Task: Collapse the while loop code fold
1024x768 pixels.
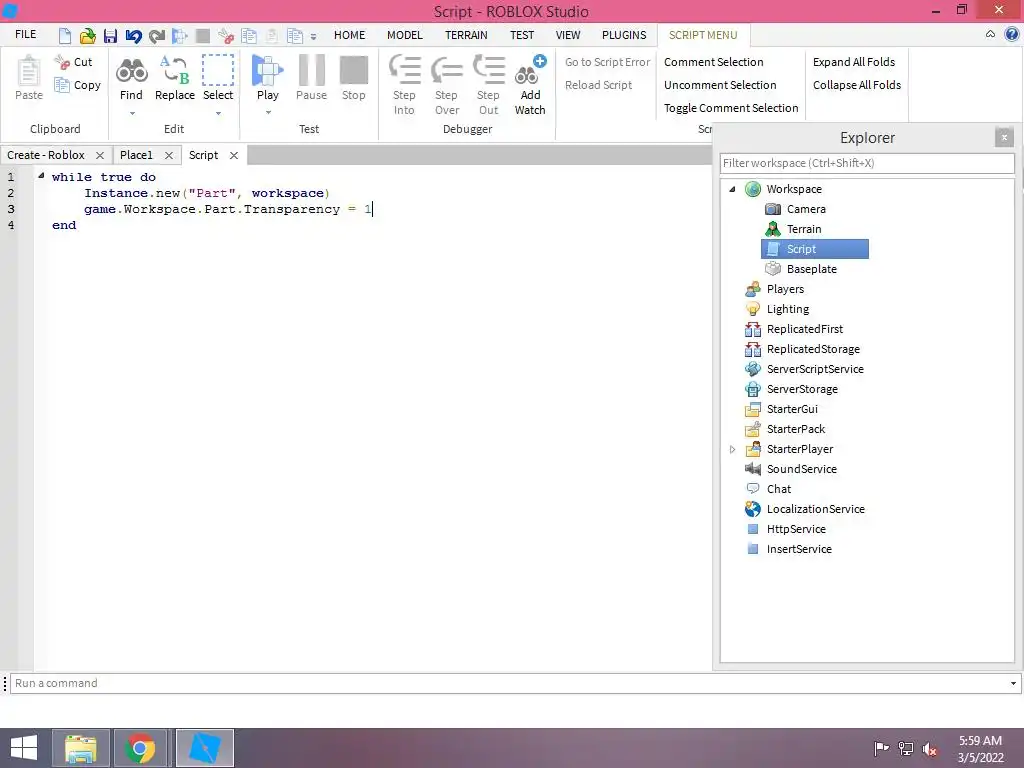Action: tap(41, 175)
